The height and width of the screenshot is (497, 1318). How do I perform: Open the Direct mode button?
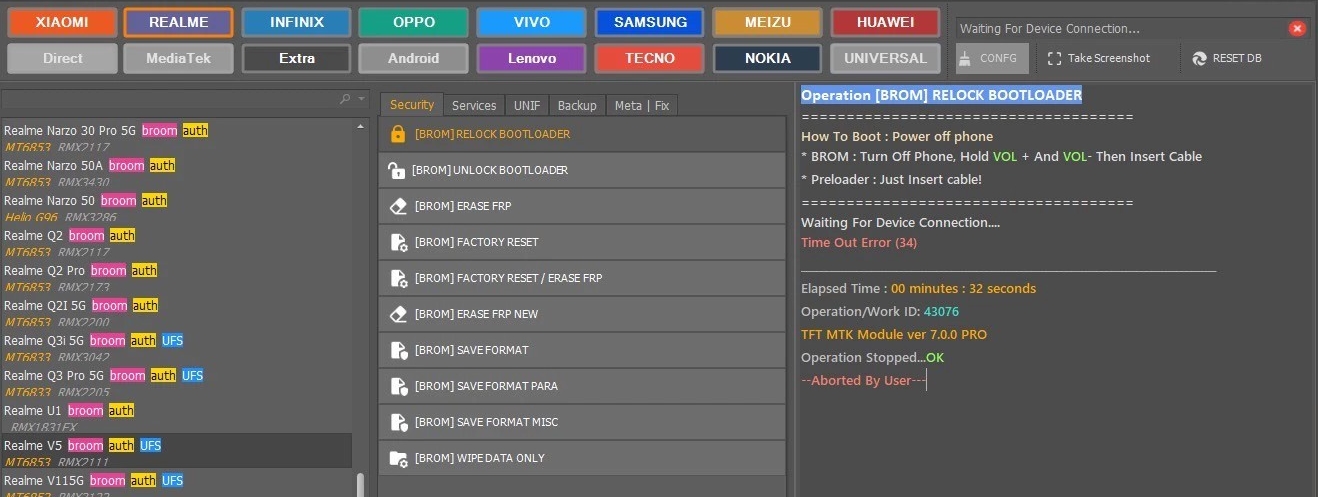[62, 58]
